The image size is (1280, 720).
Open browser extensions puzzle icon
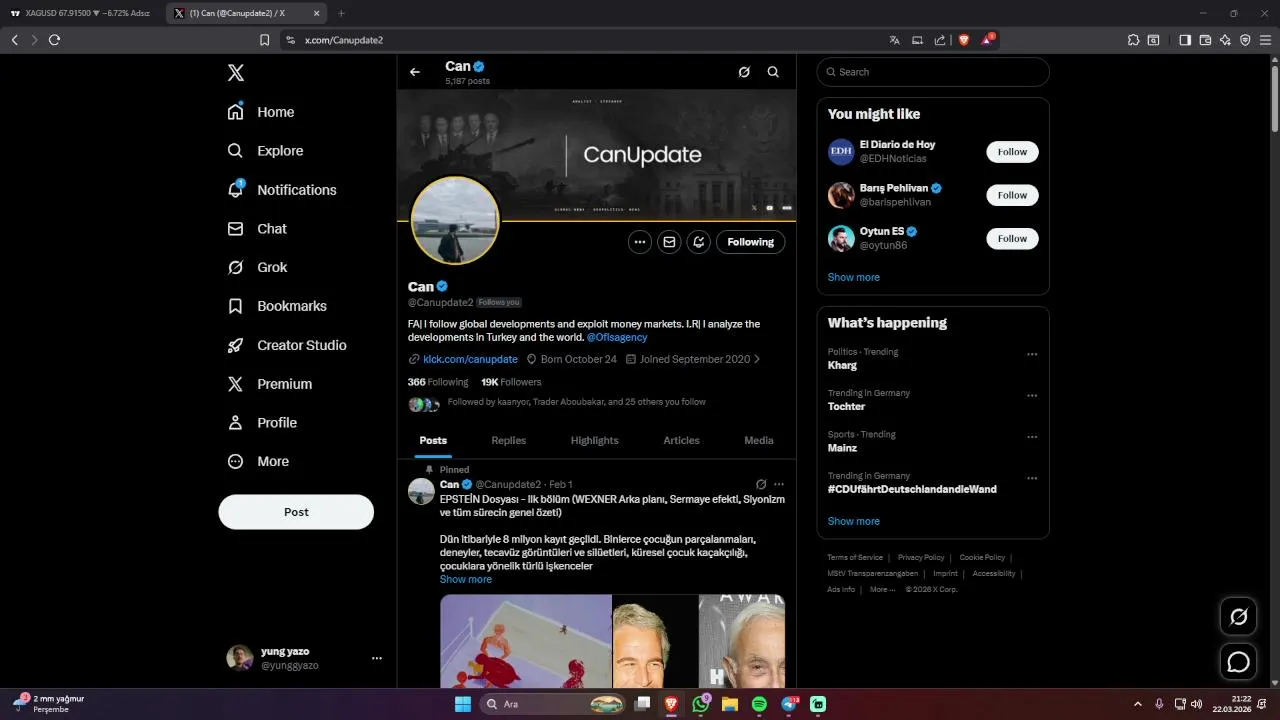pos(1133,40)
